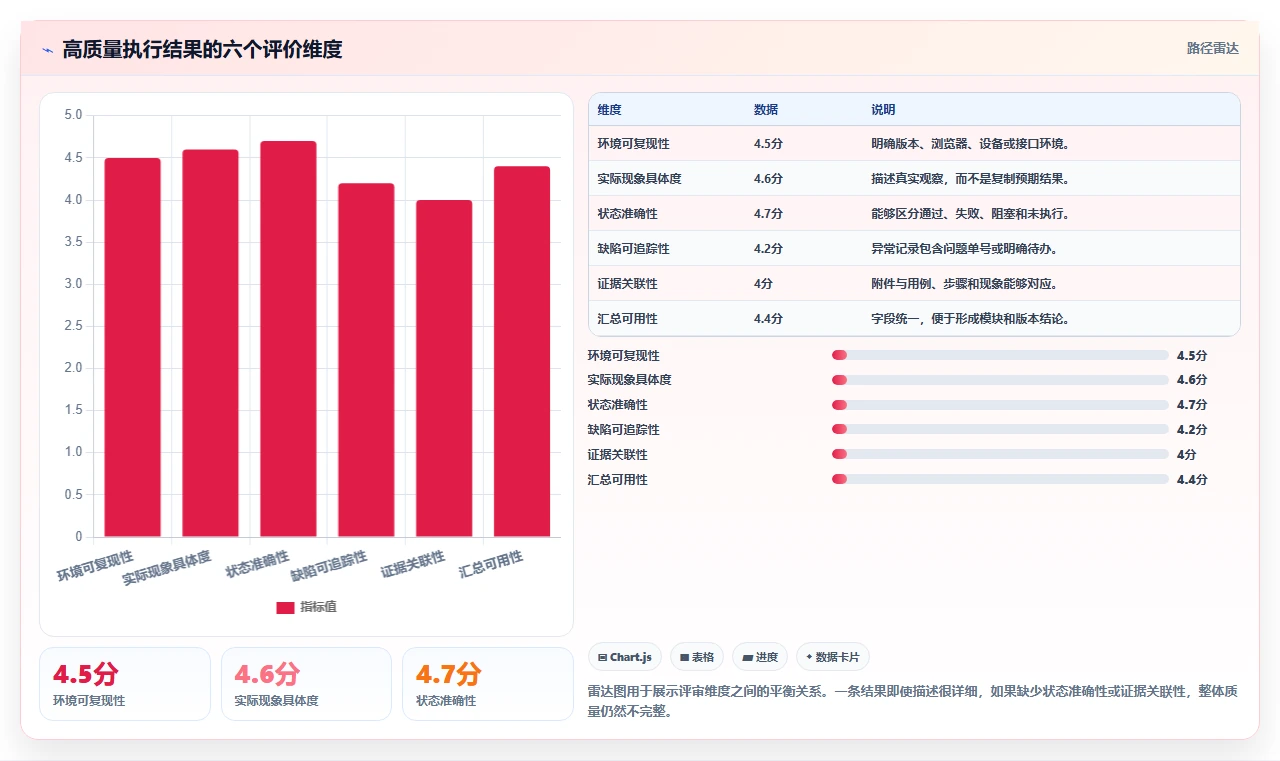
Task: Click the 5.0 y-axis tick label
Action: [73, 115]
